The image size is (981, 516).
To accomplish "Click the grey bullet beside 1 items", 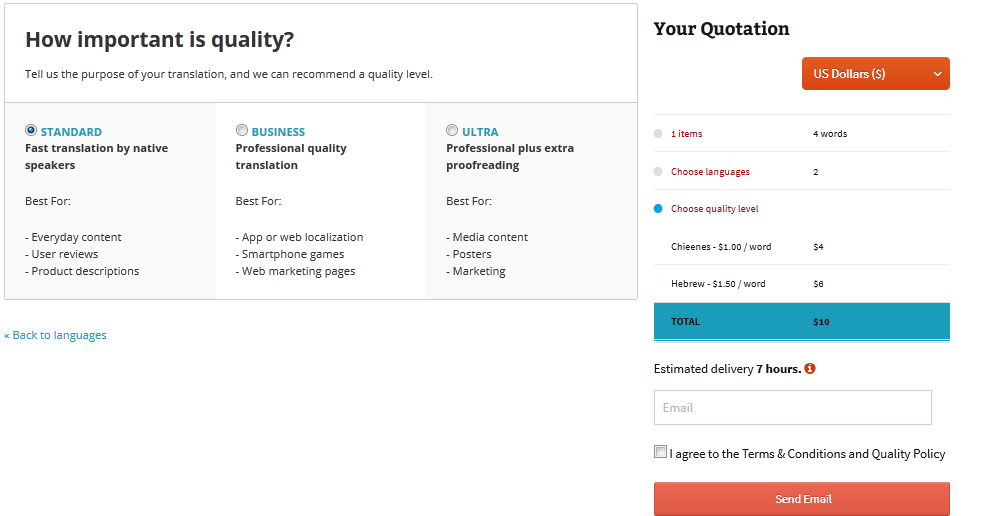I will pyautogui.click(x=658, y=134).
